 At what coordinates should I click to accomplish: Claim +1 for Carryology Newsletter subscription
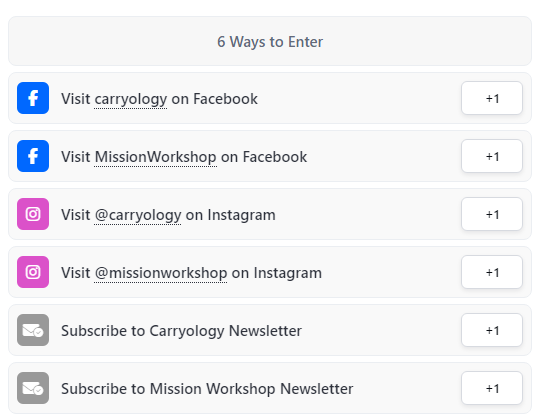(492, 330)
